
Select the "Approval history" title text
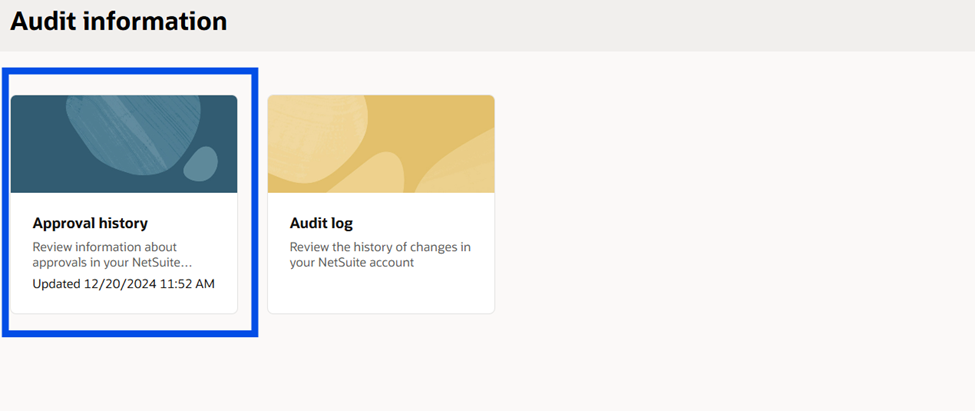[x=90, y=223]
